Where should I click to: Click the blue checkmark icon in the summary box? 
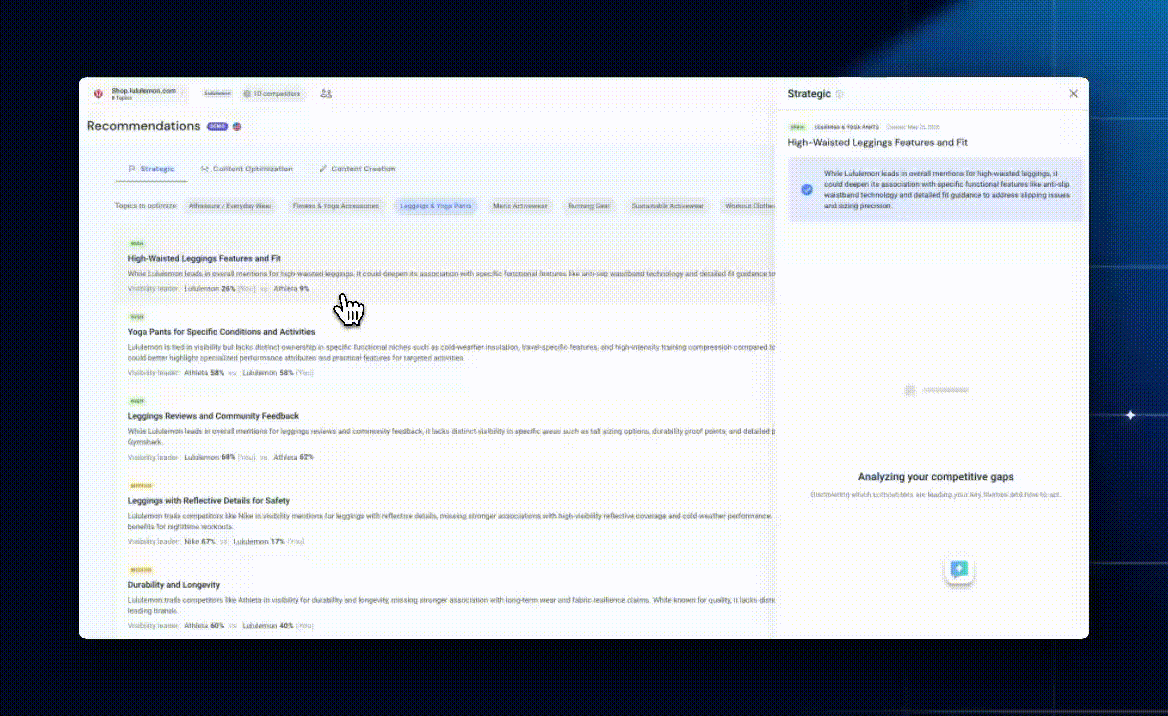[x=807, y=190]
